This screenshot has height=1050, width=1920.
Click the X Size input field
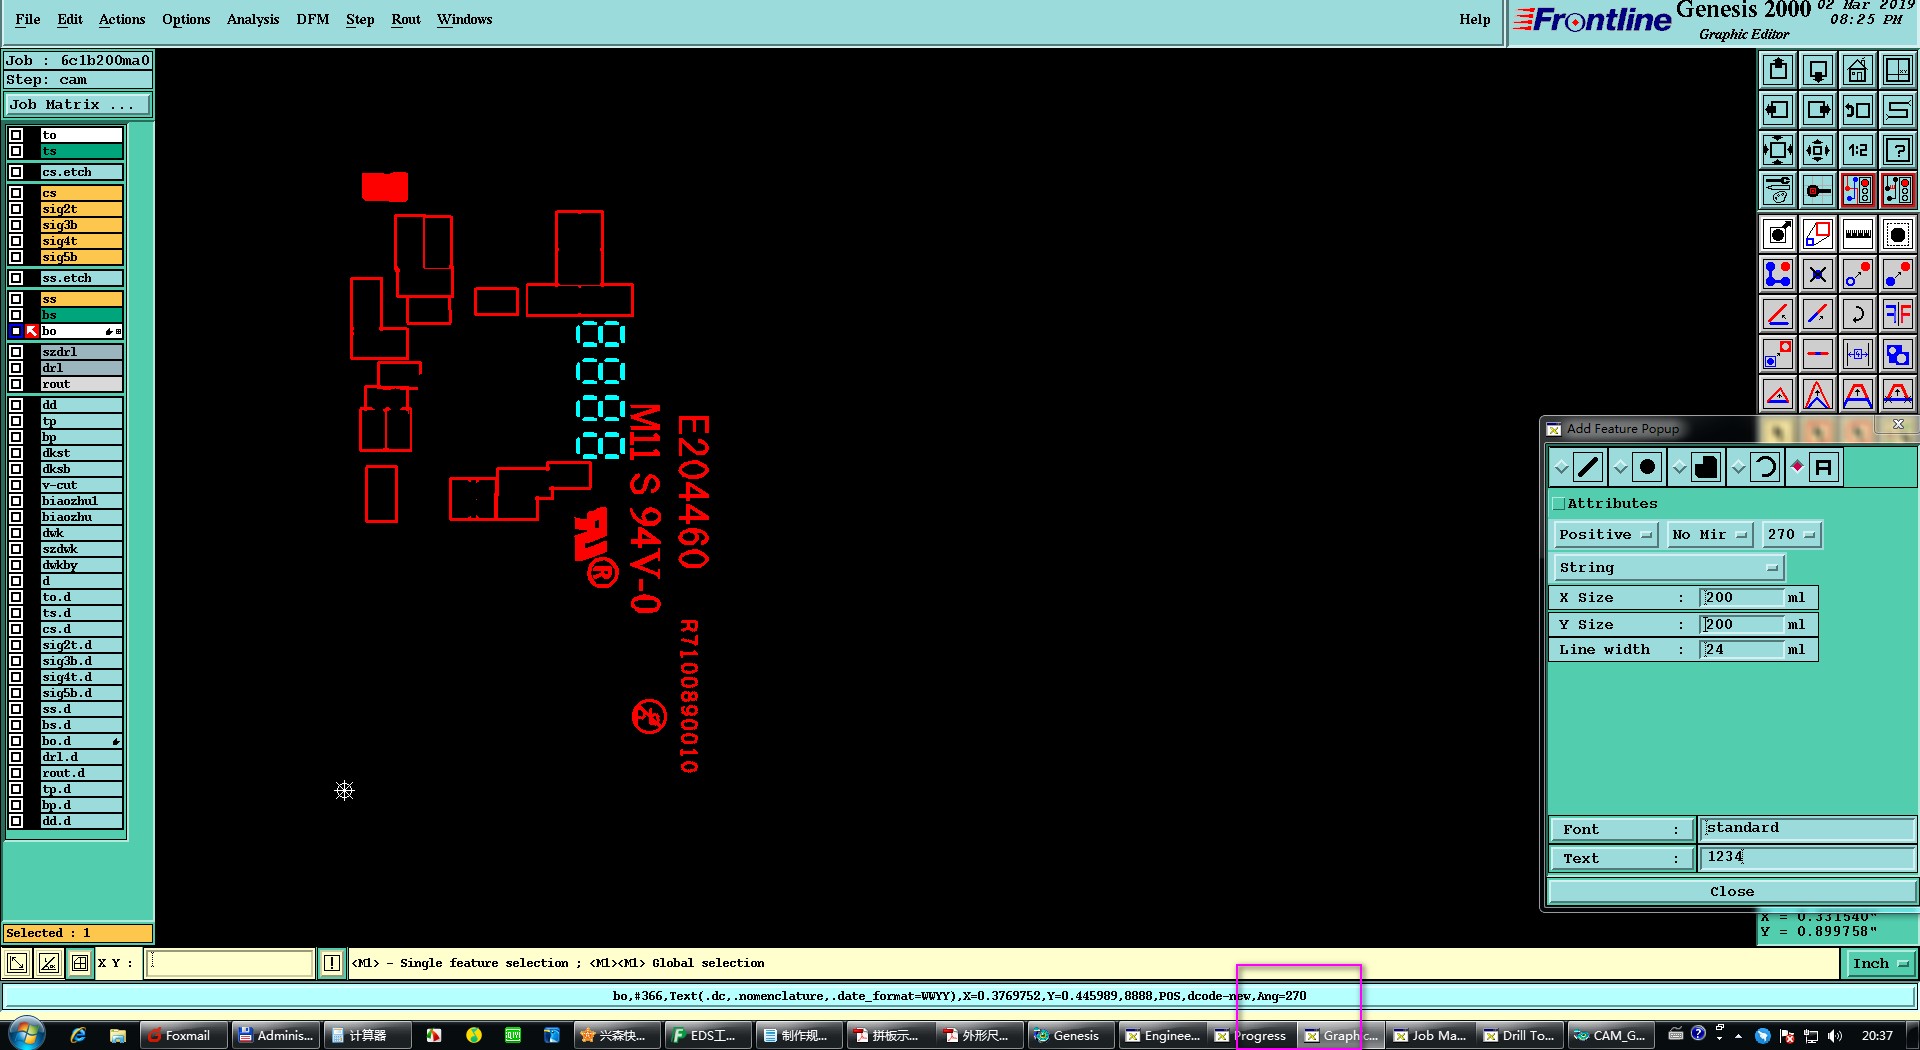tap(1743, 598)
